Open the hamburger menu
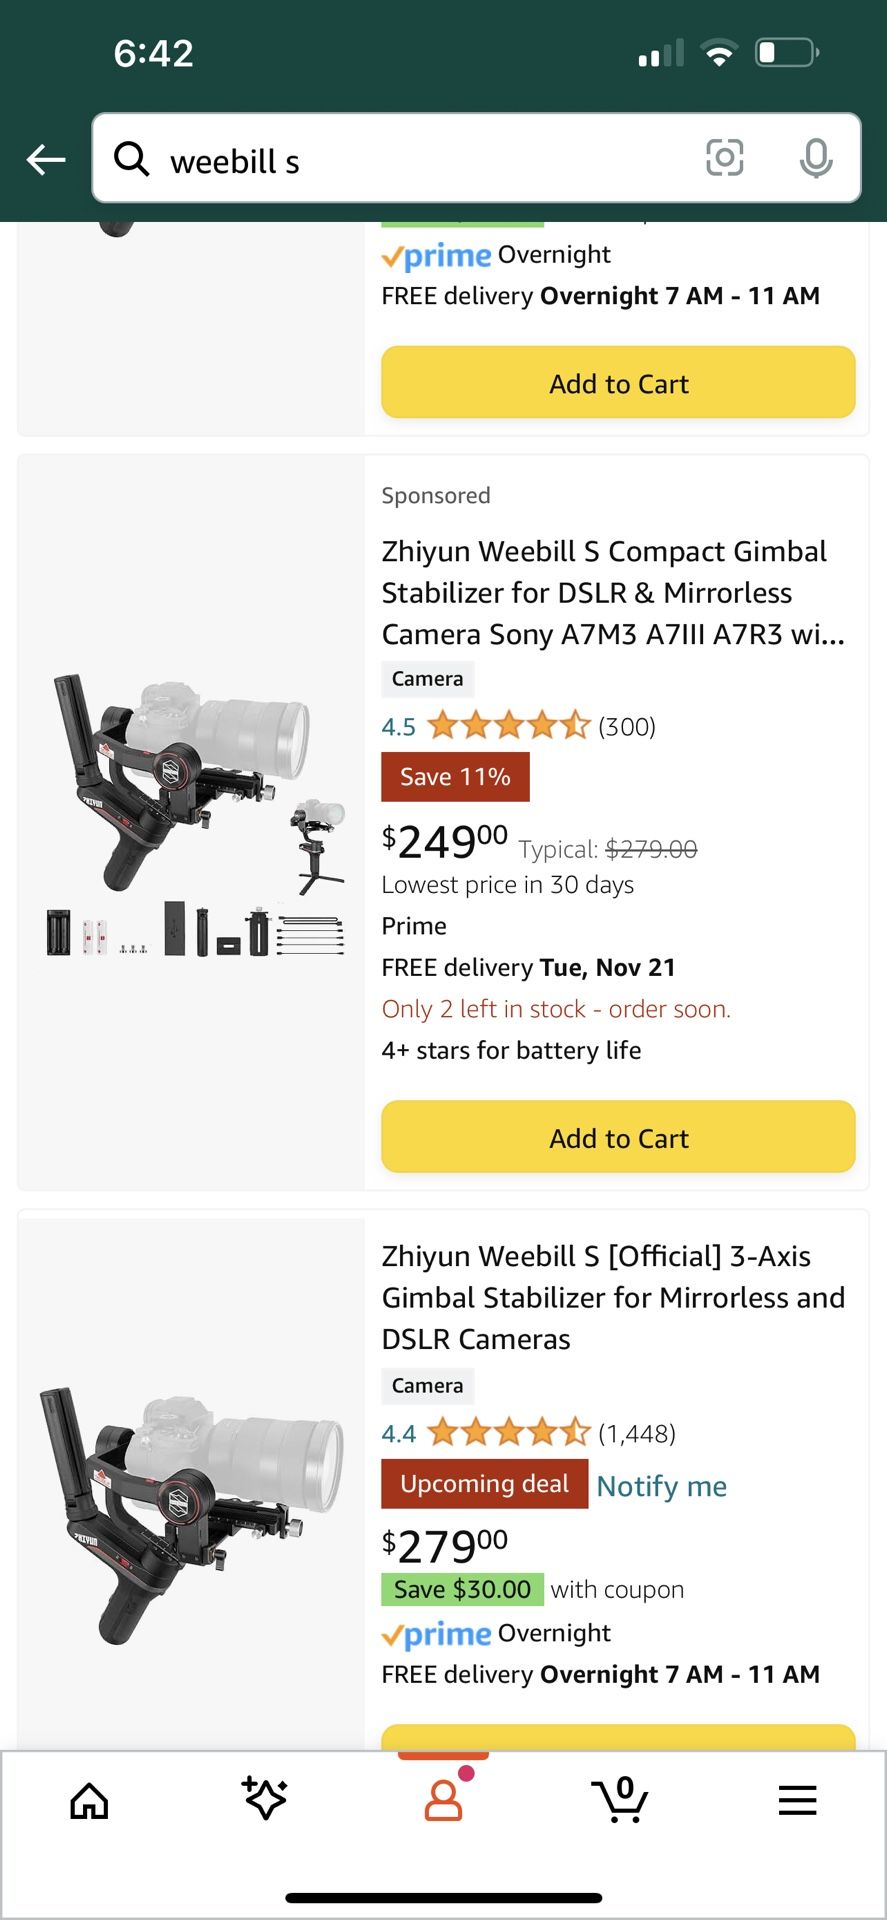 click(797, 1800)
